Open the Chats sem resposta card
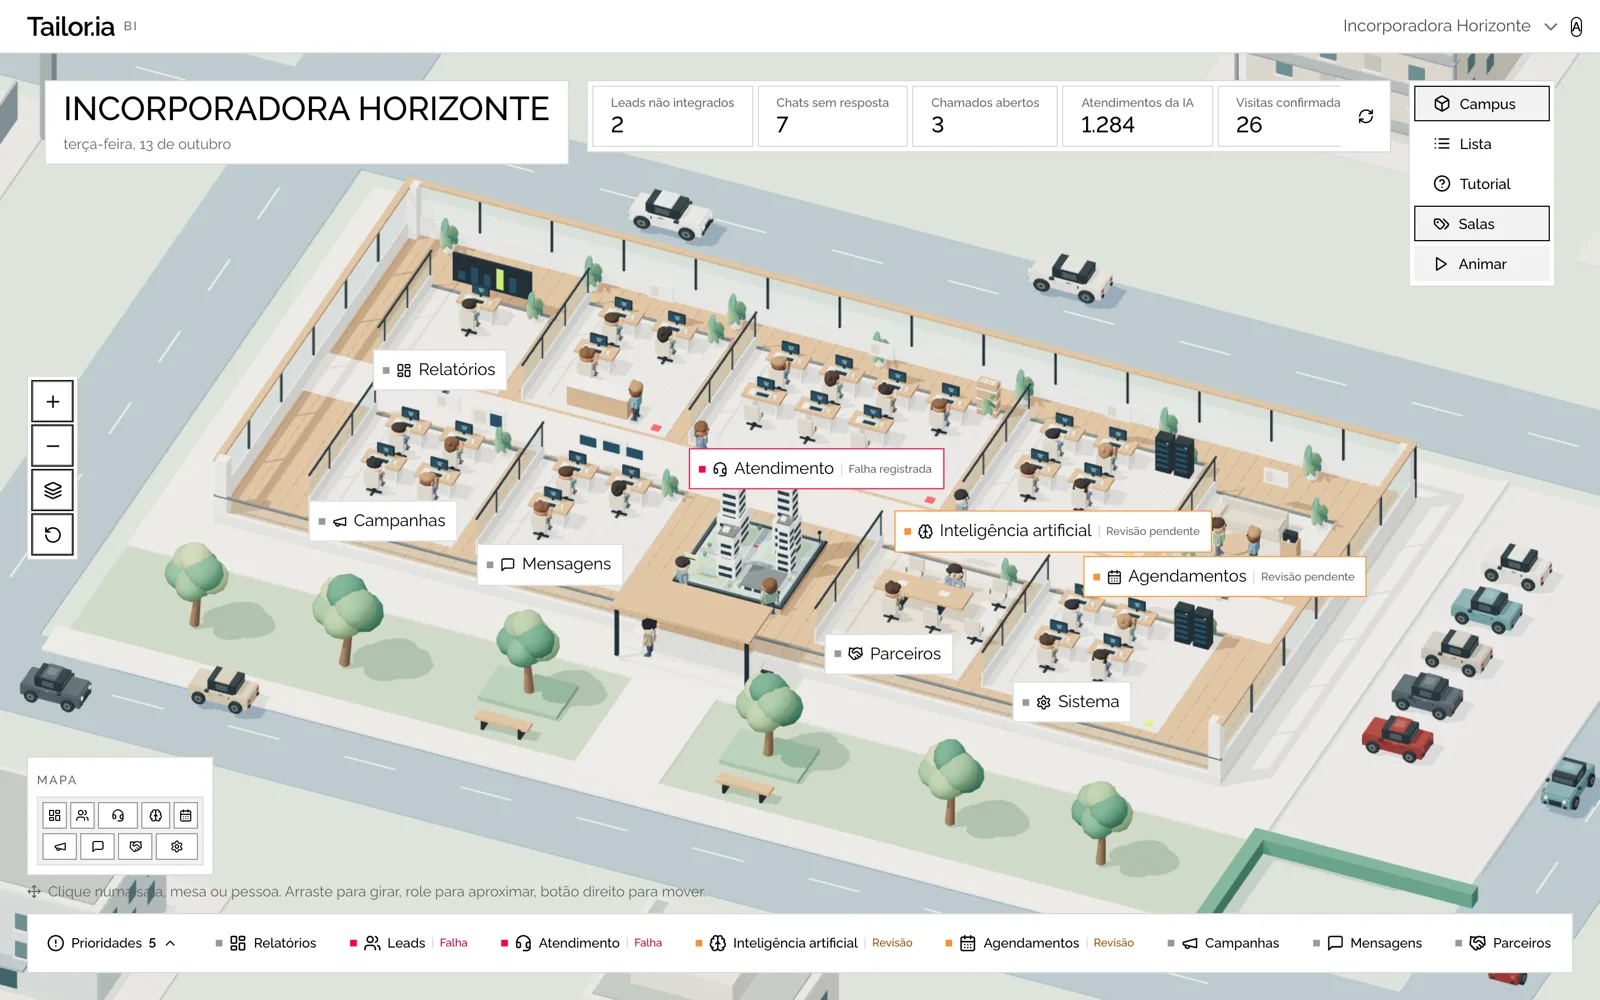 832,117
